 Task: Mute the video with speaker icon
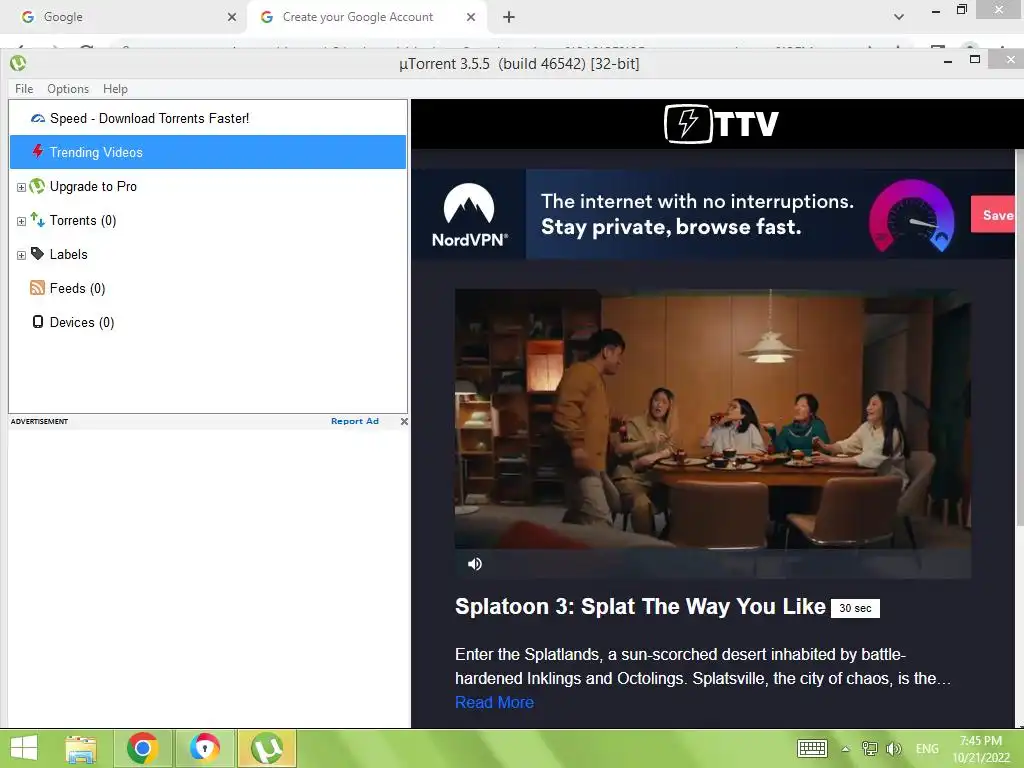[475, 564]
